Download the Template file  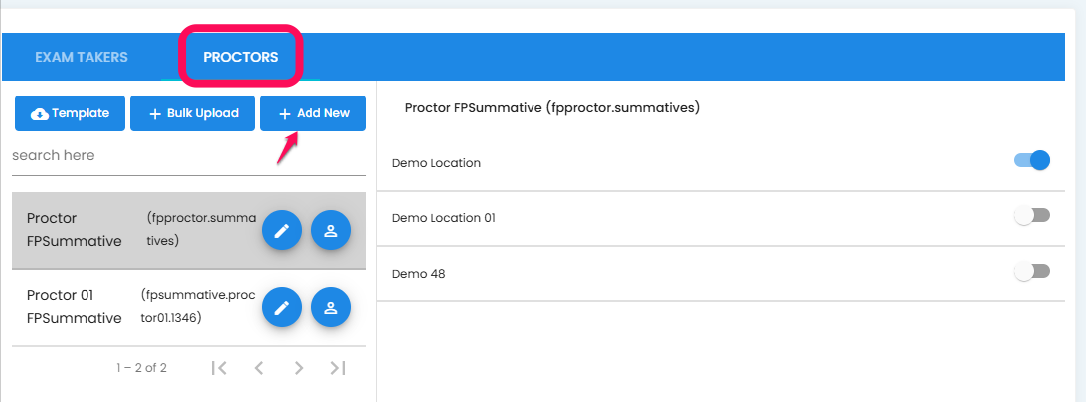(x=69, y=113)
